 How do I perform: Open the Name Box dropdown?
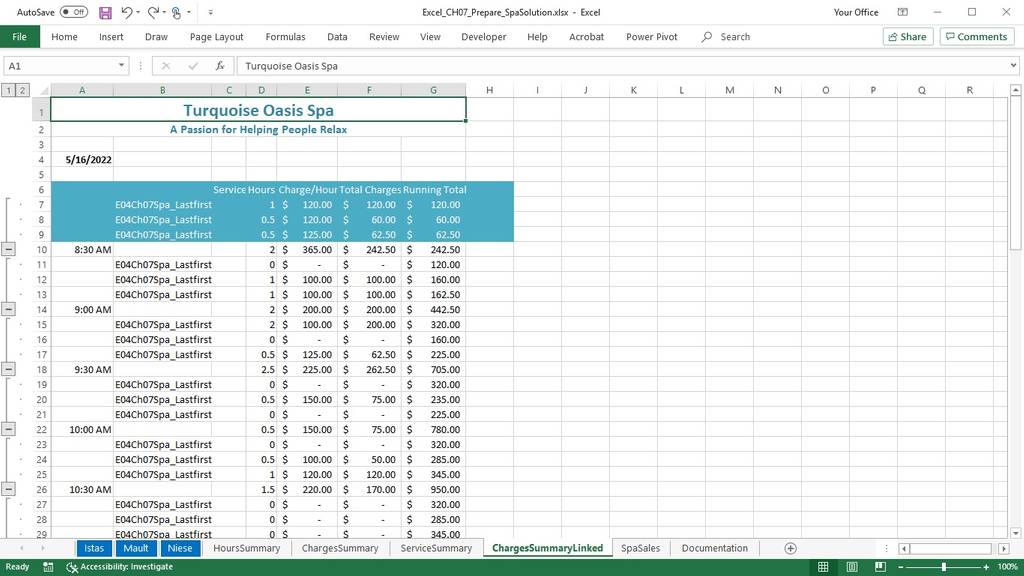(x=121, y=65)
